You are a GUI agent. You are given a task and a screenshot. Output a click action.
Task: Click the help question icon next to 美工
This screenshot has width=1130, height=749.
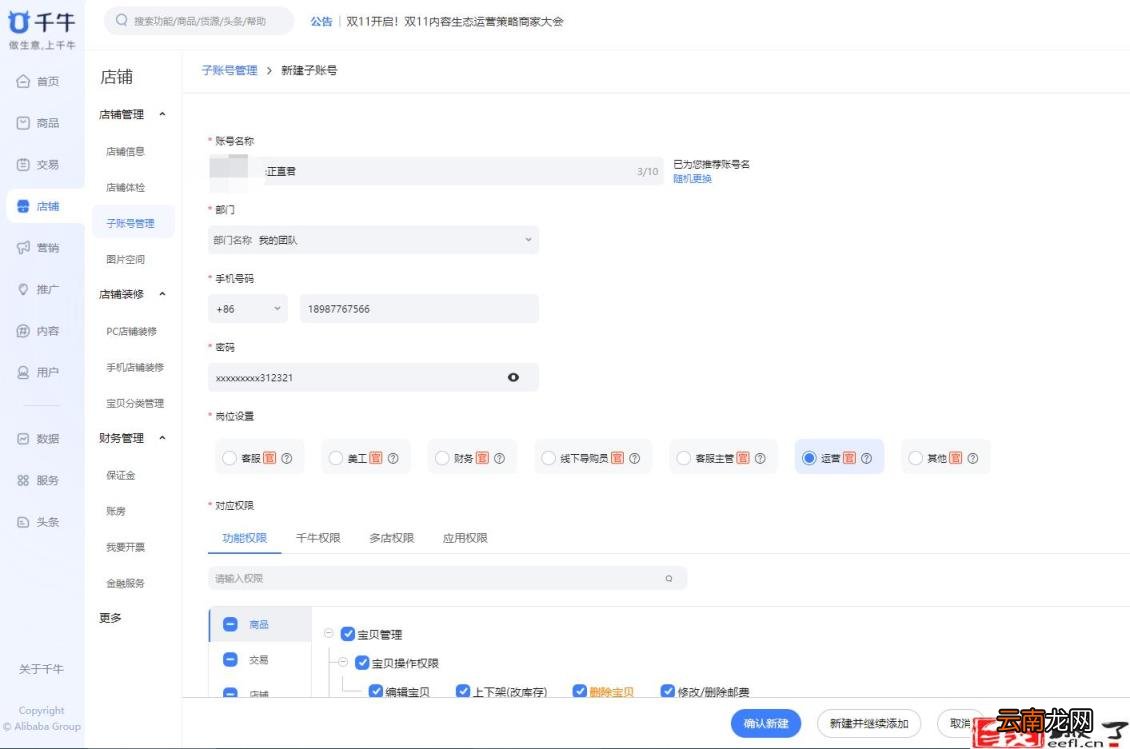pyautogui.click(x=393, y=458)
